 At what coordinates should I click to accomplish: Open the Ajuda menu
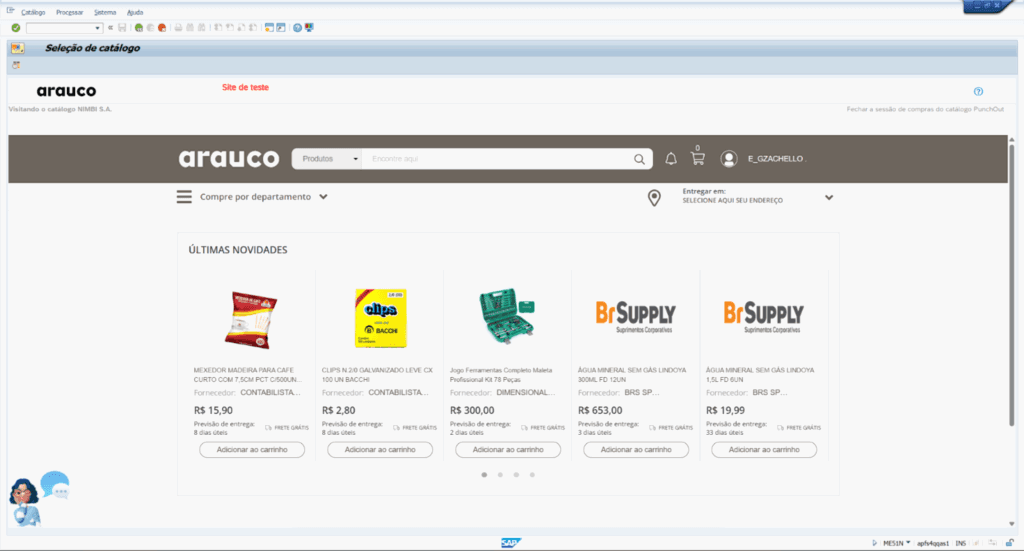click(135, 12)
